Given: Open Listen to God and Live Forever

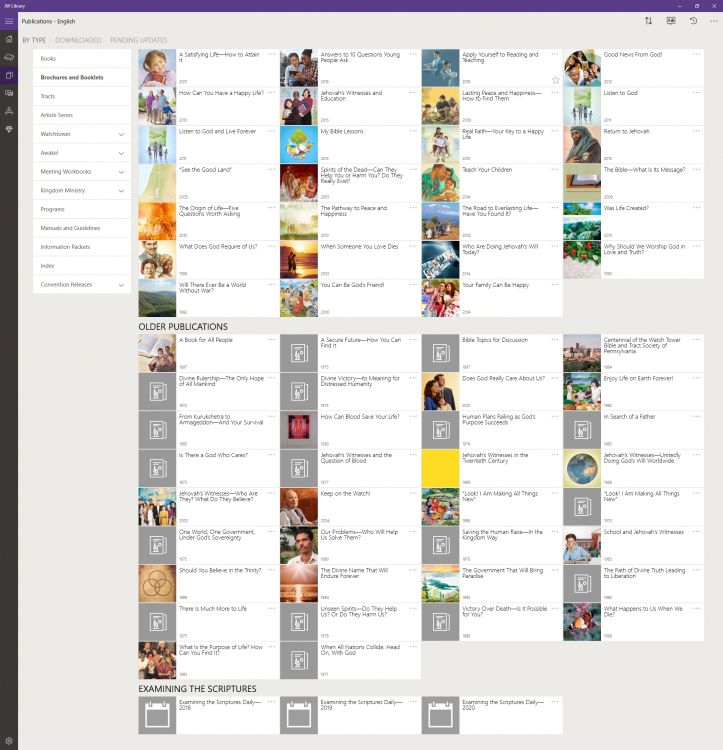Looking at the screenshot, I should 208,144.
